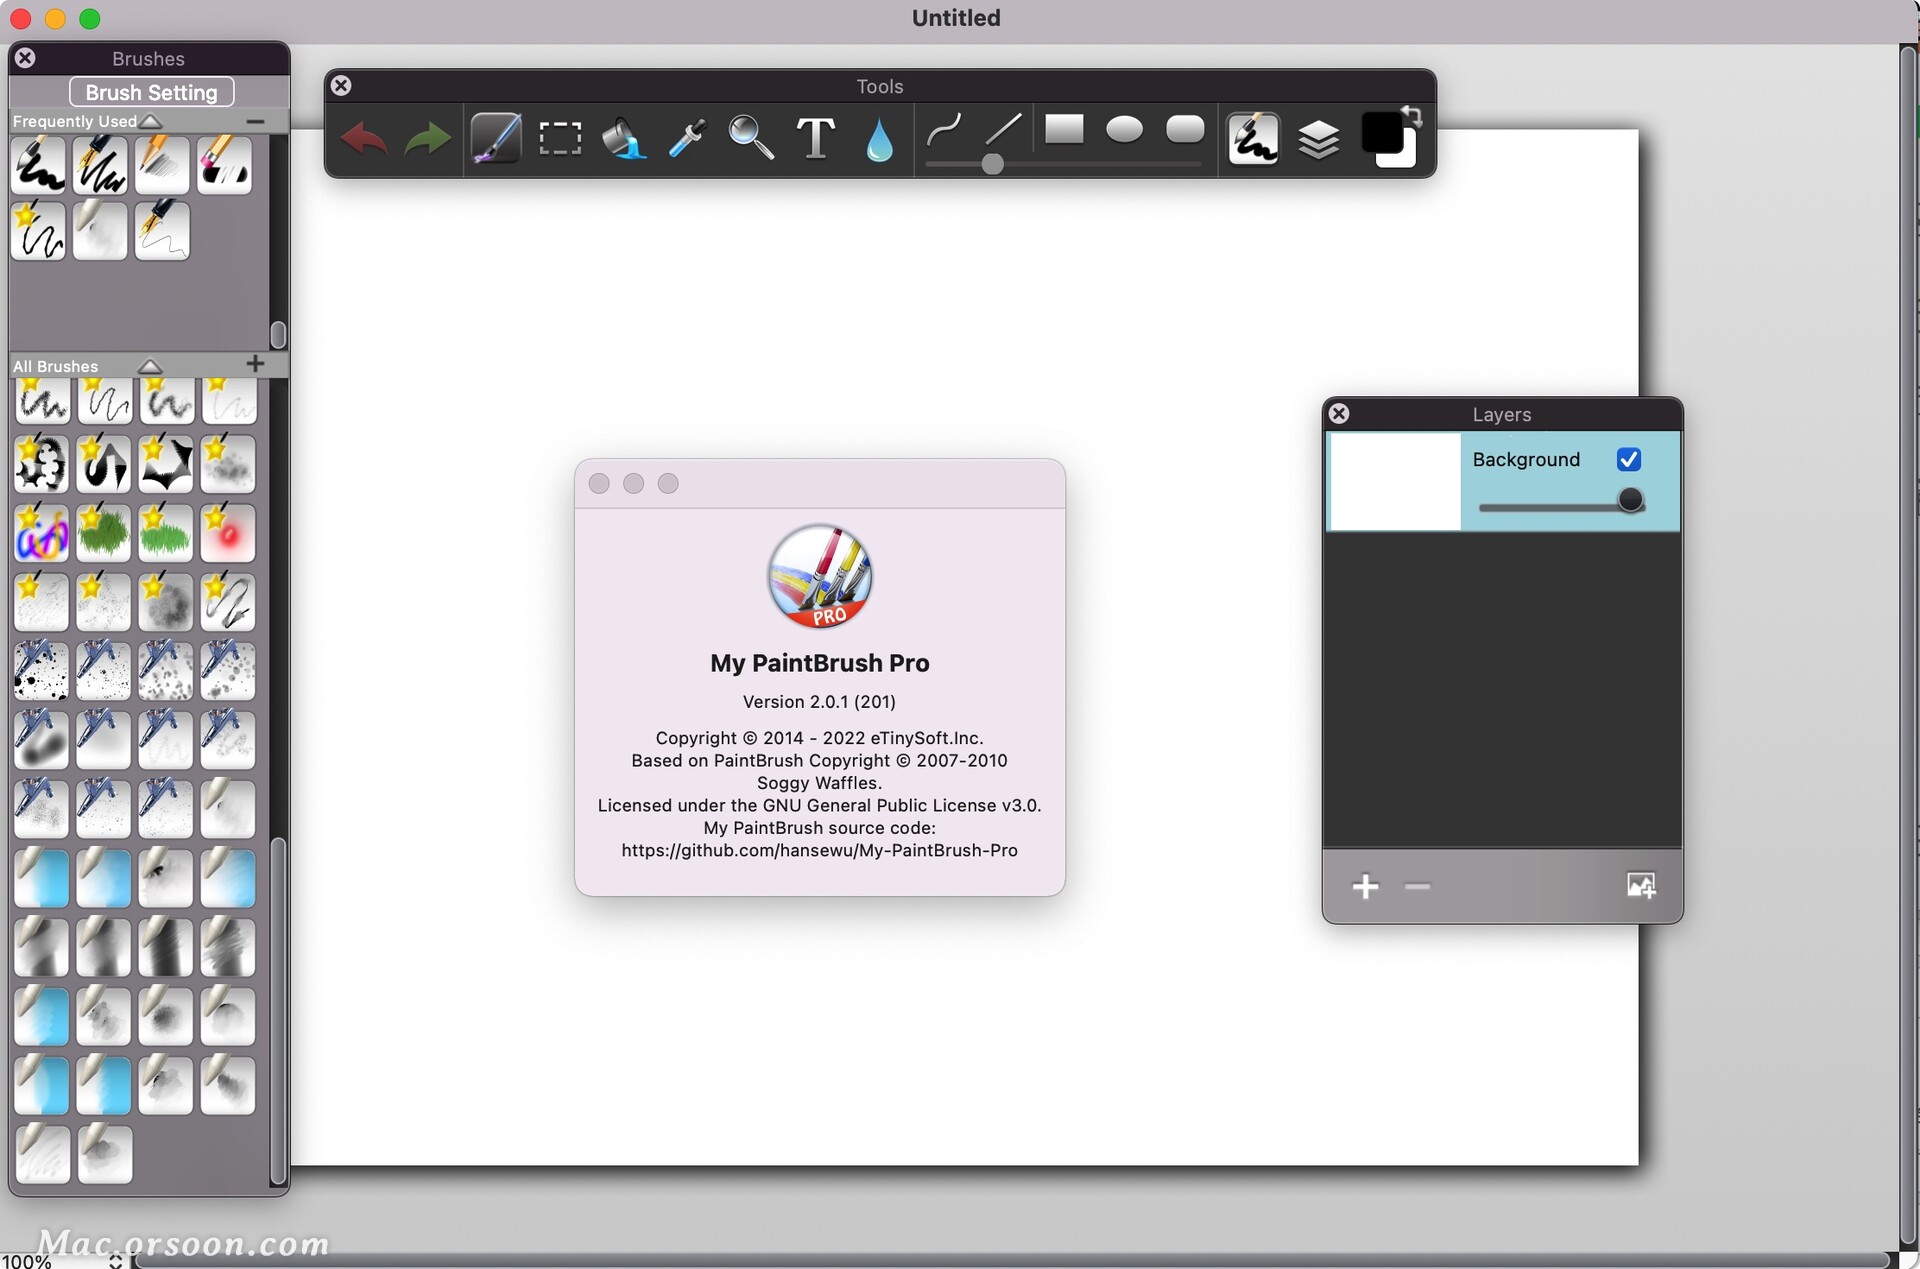Uncheck the Background layer checkbox

[x=1629, y=459]
